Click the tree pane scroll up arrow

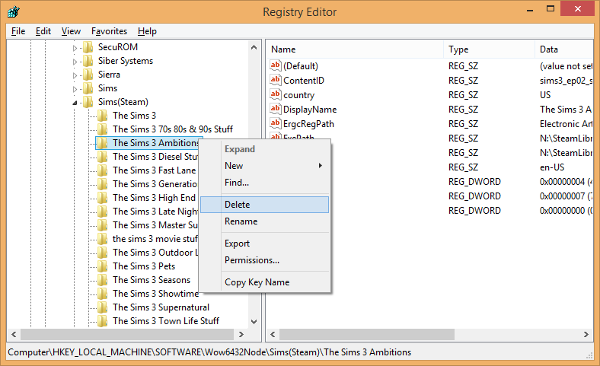pyautogui.click(x=254, y=47)
